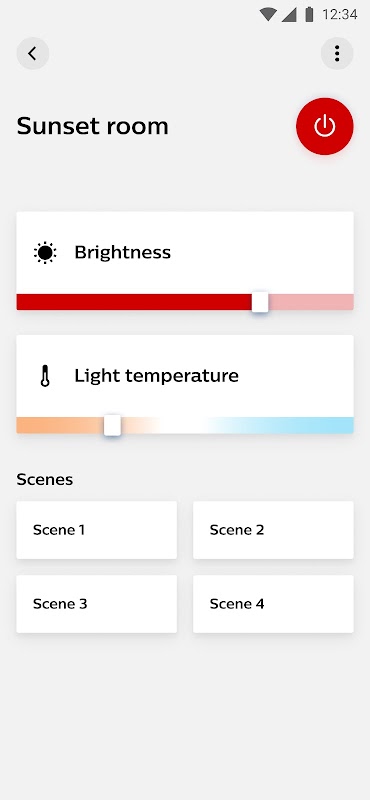Activate Scene 3
Image resolution: width=370 pixels, height=800 pixels.
pos(96,604)
